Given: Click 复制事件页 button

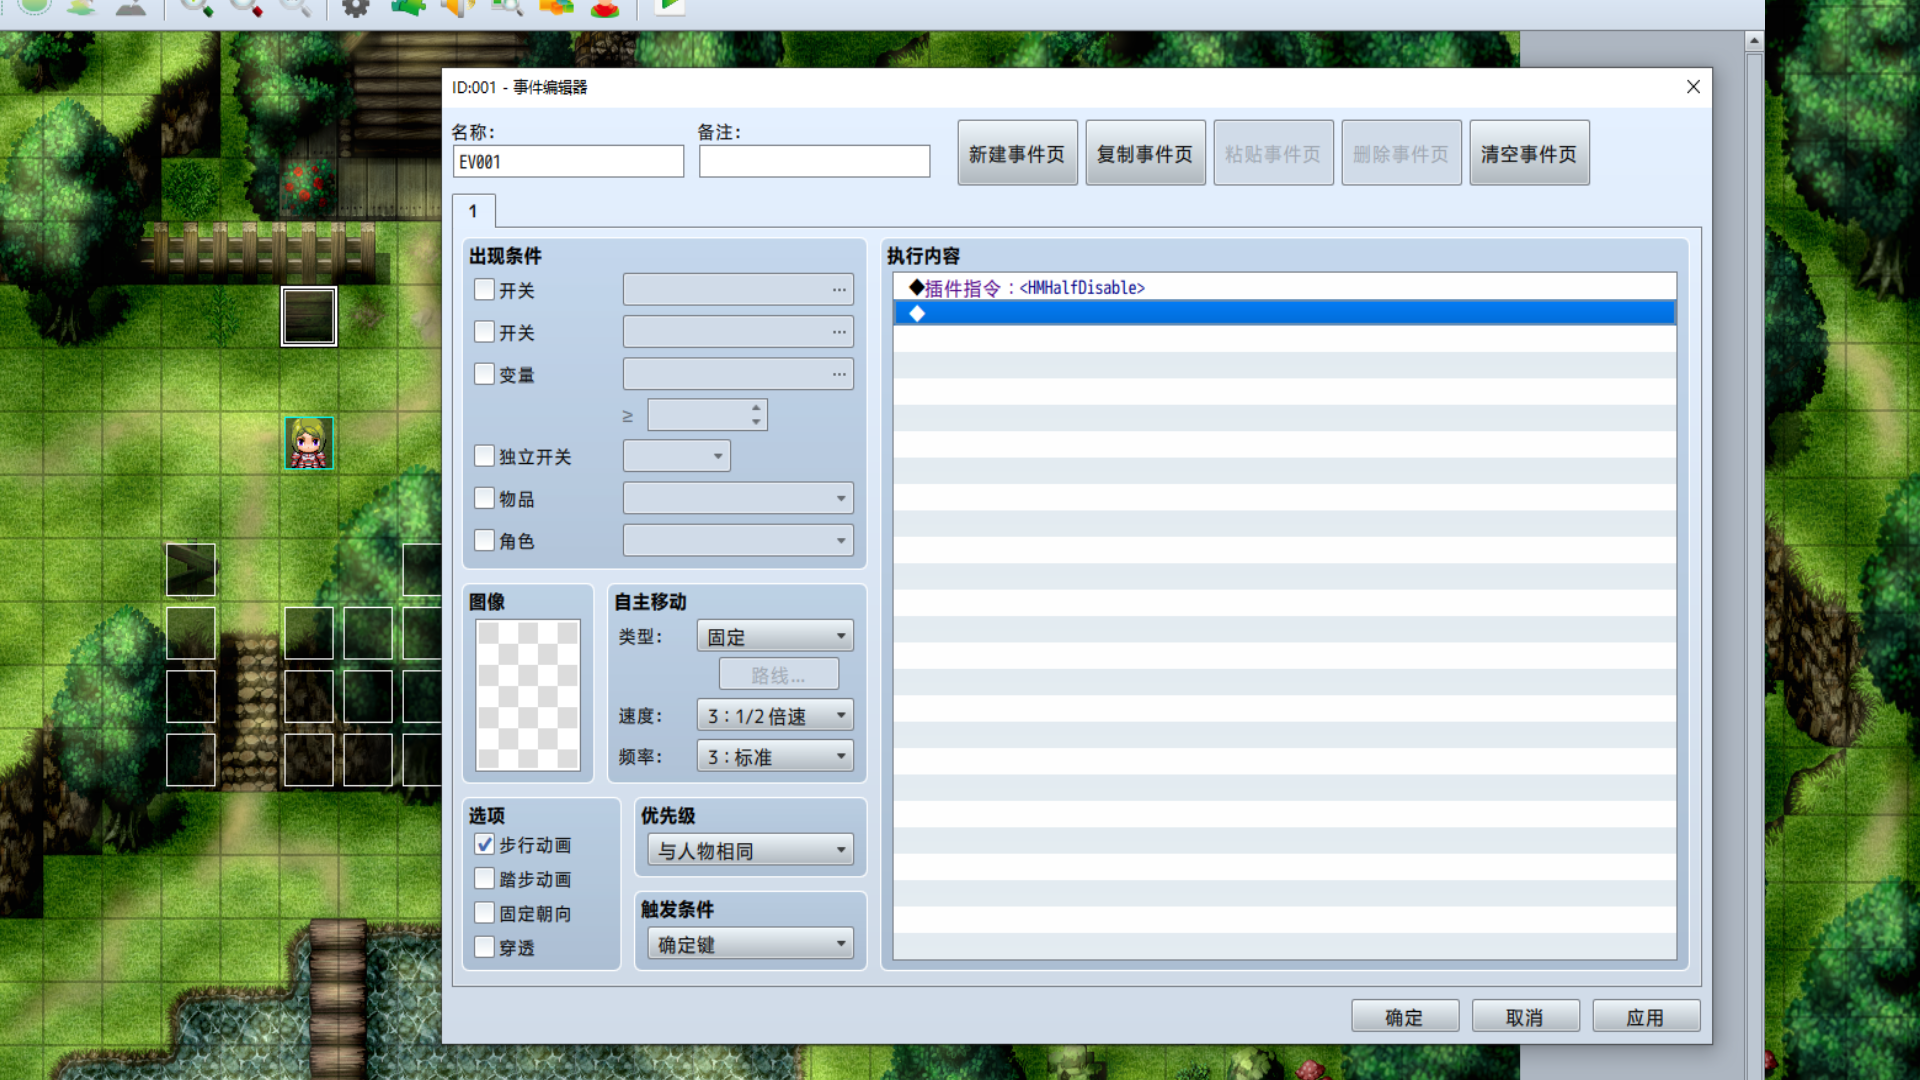Looking at the screenshot, I should (1145, 153).
